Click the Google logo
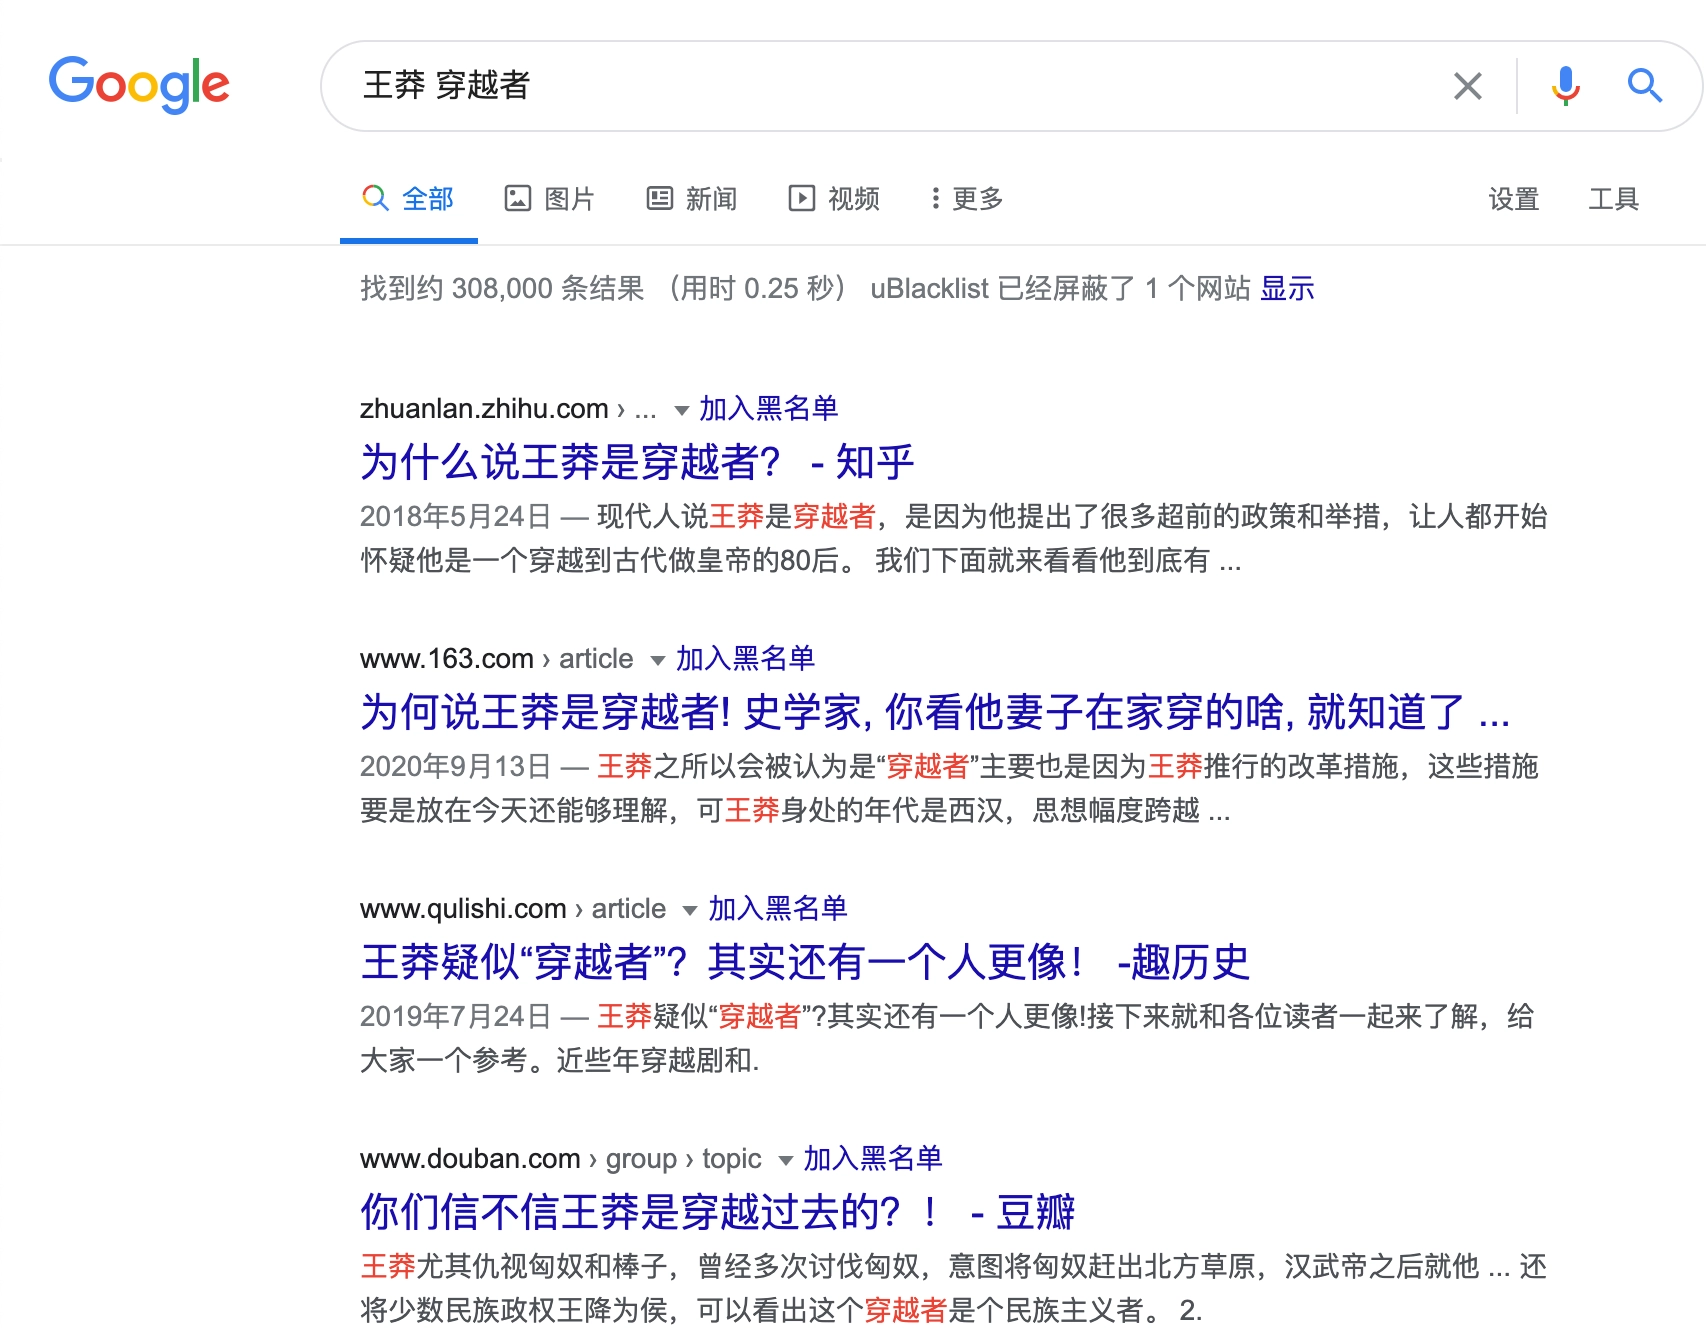Viewport: 1706px width, 1338px height. pyautogui.click(x=139, y=84)
